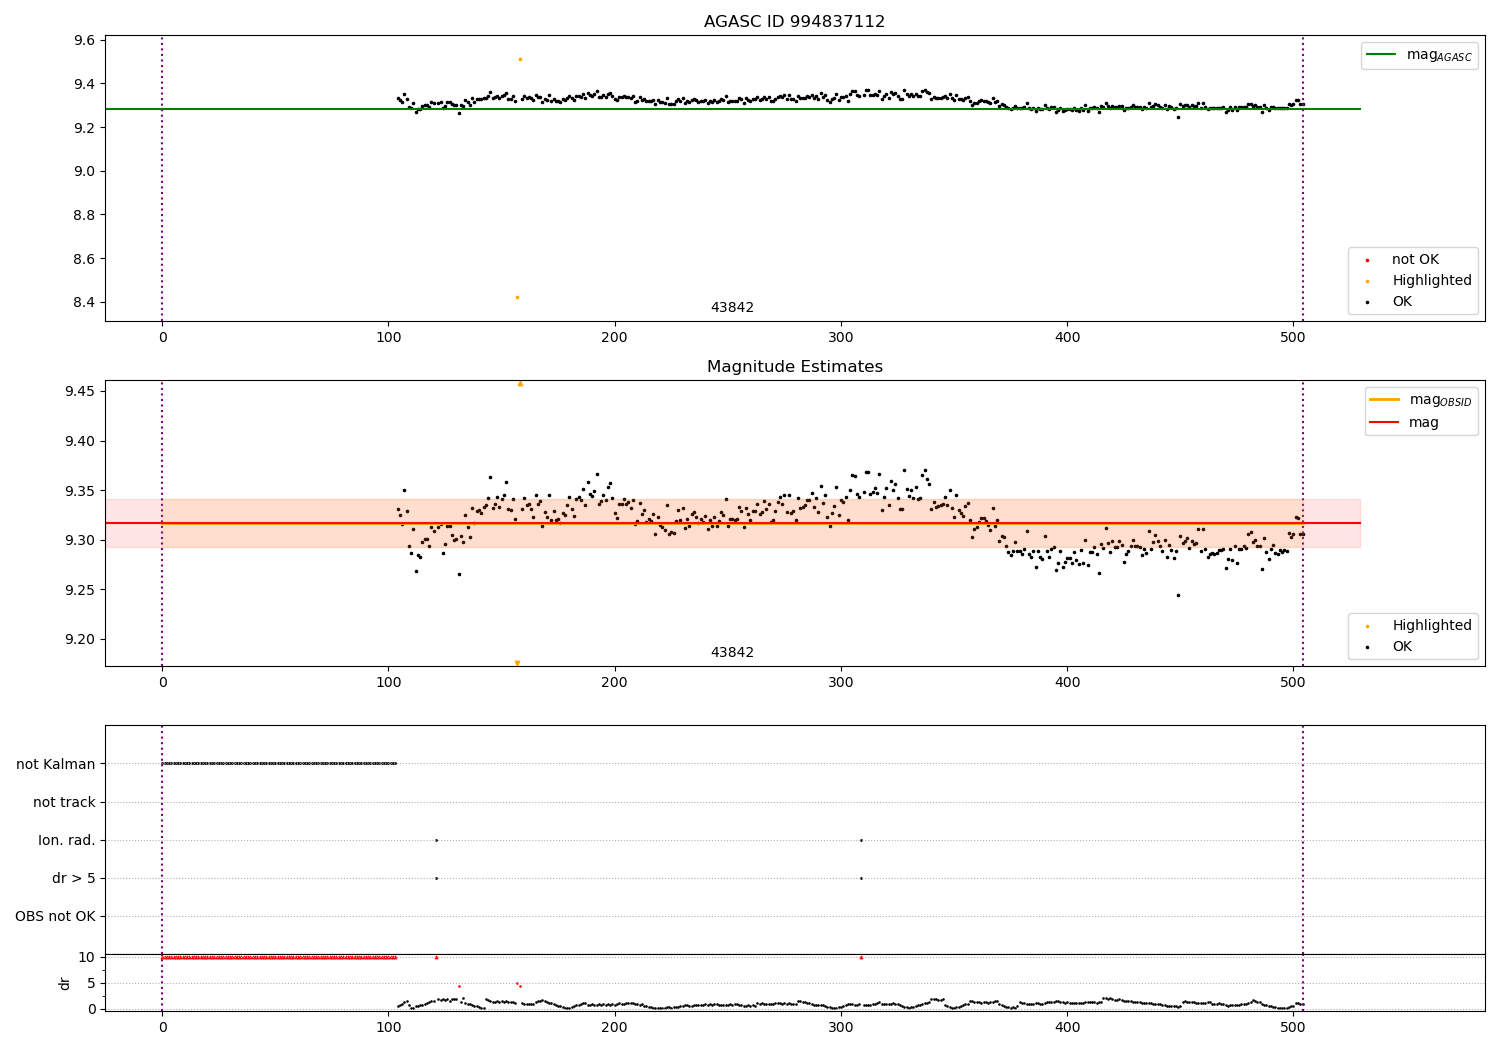
Task: Click the OK marker in middle legend
Action: [x=1367, y=647]
